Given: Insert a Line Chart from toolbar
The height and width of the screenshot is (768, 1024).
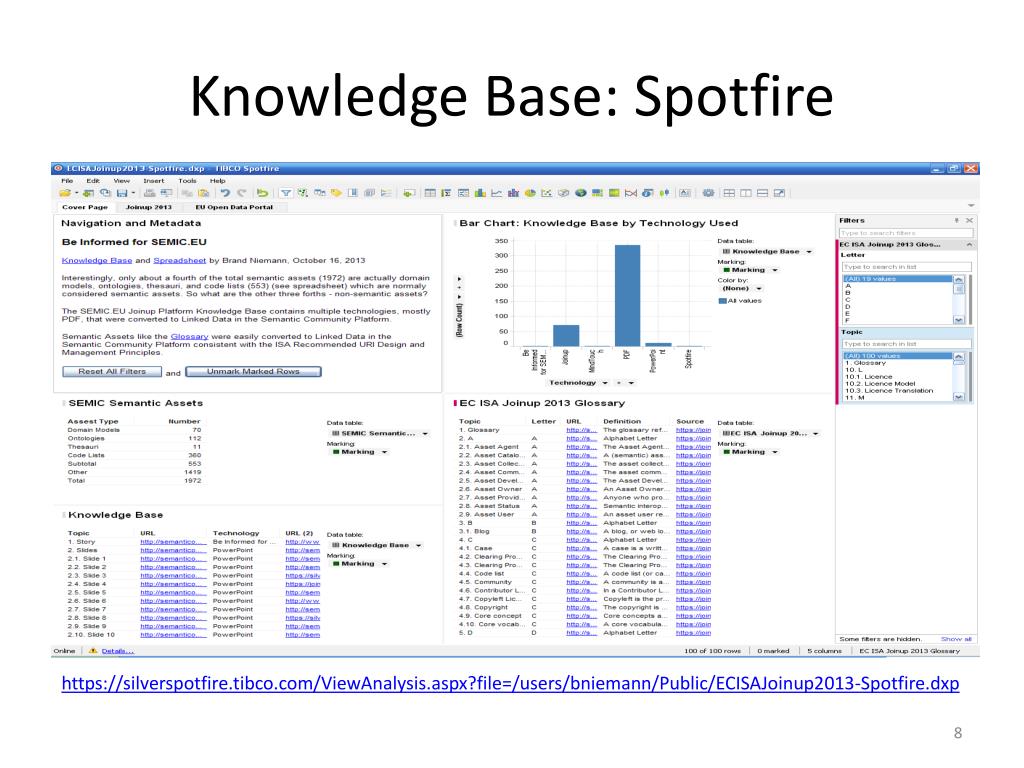Looking at the screenshot, I should 496,193.
